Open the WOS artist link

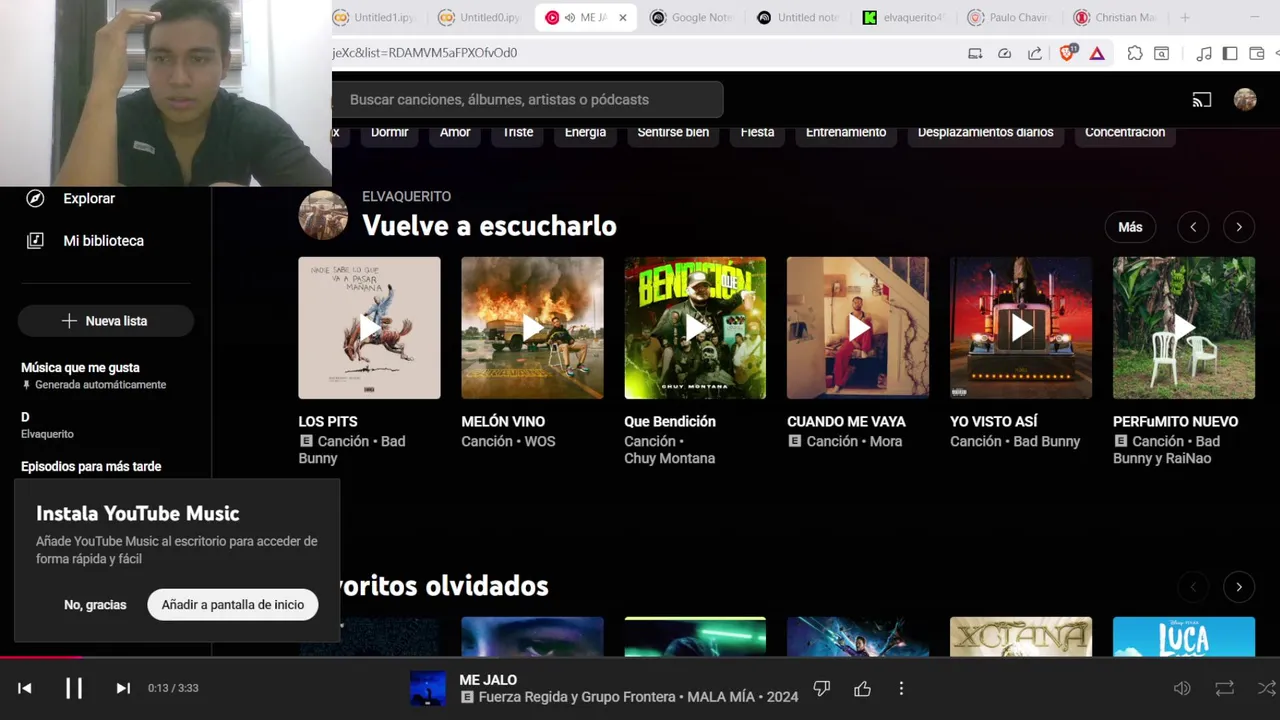coord(539,441)
